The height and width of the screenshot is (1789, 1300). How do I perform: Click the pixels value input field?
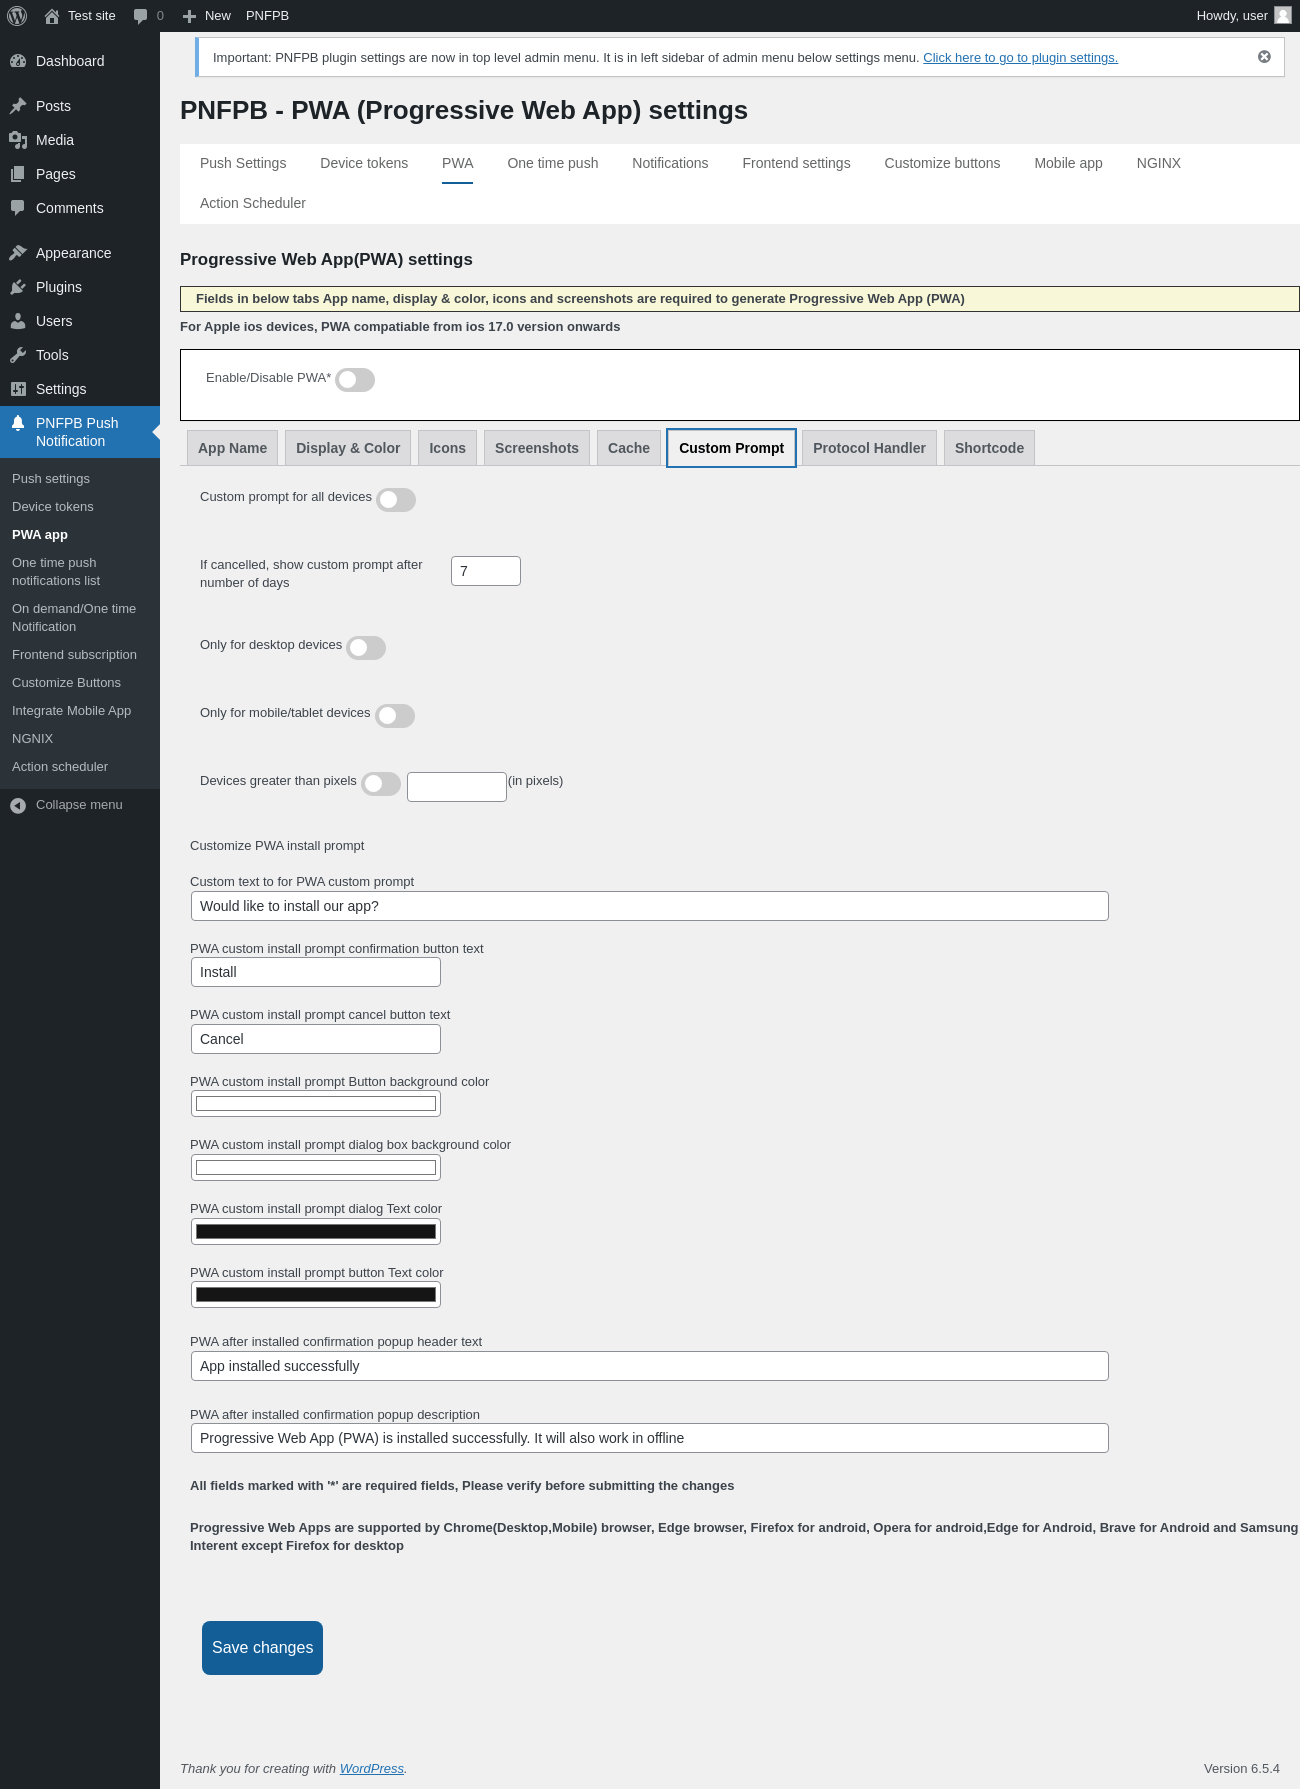[x=457, y=787]
